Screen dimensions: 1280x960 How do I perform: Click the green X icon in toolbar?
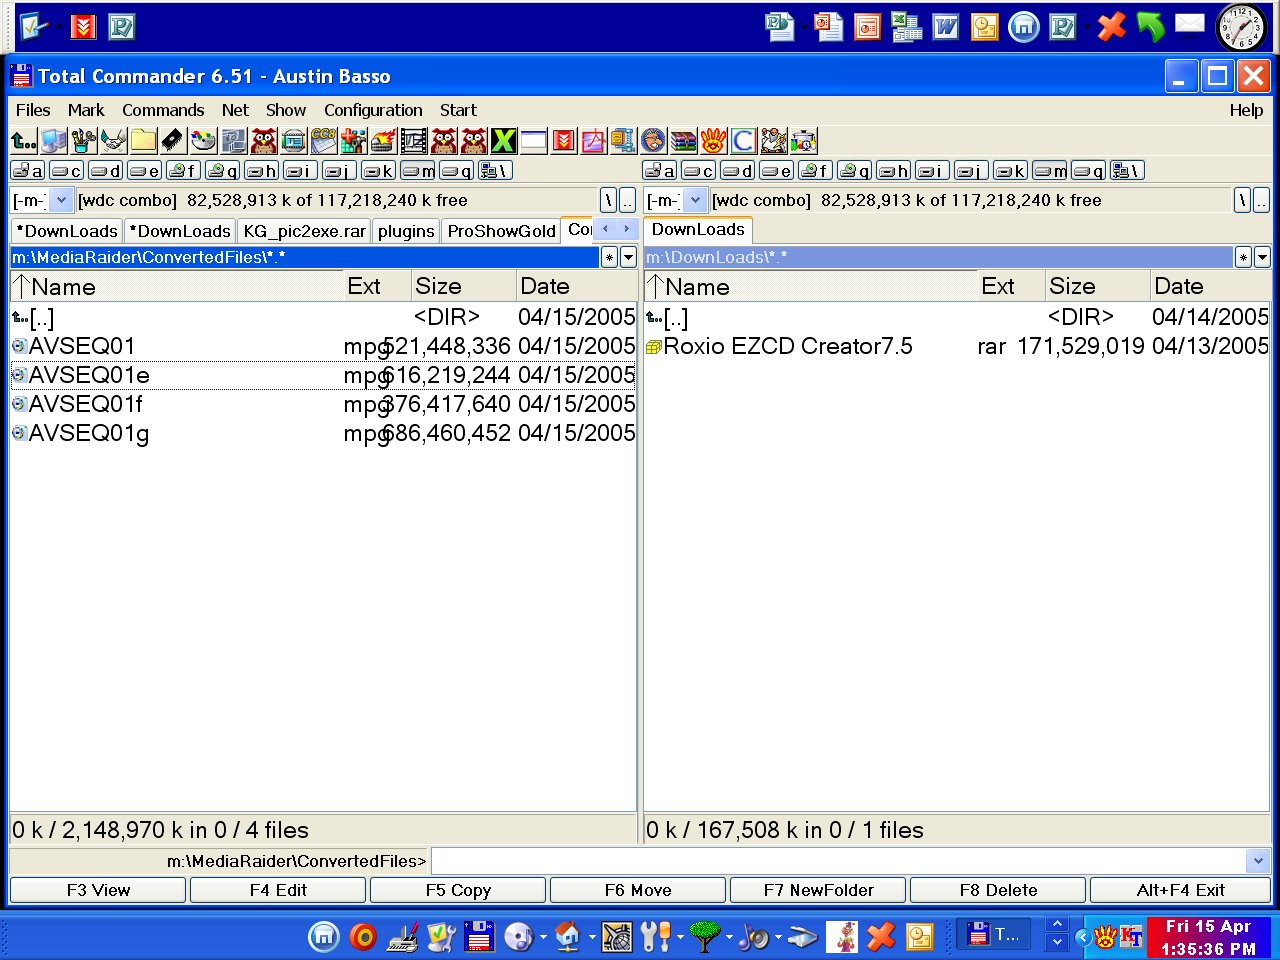click(x=503, y=141)
